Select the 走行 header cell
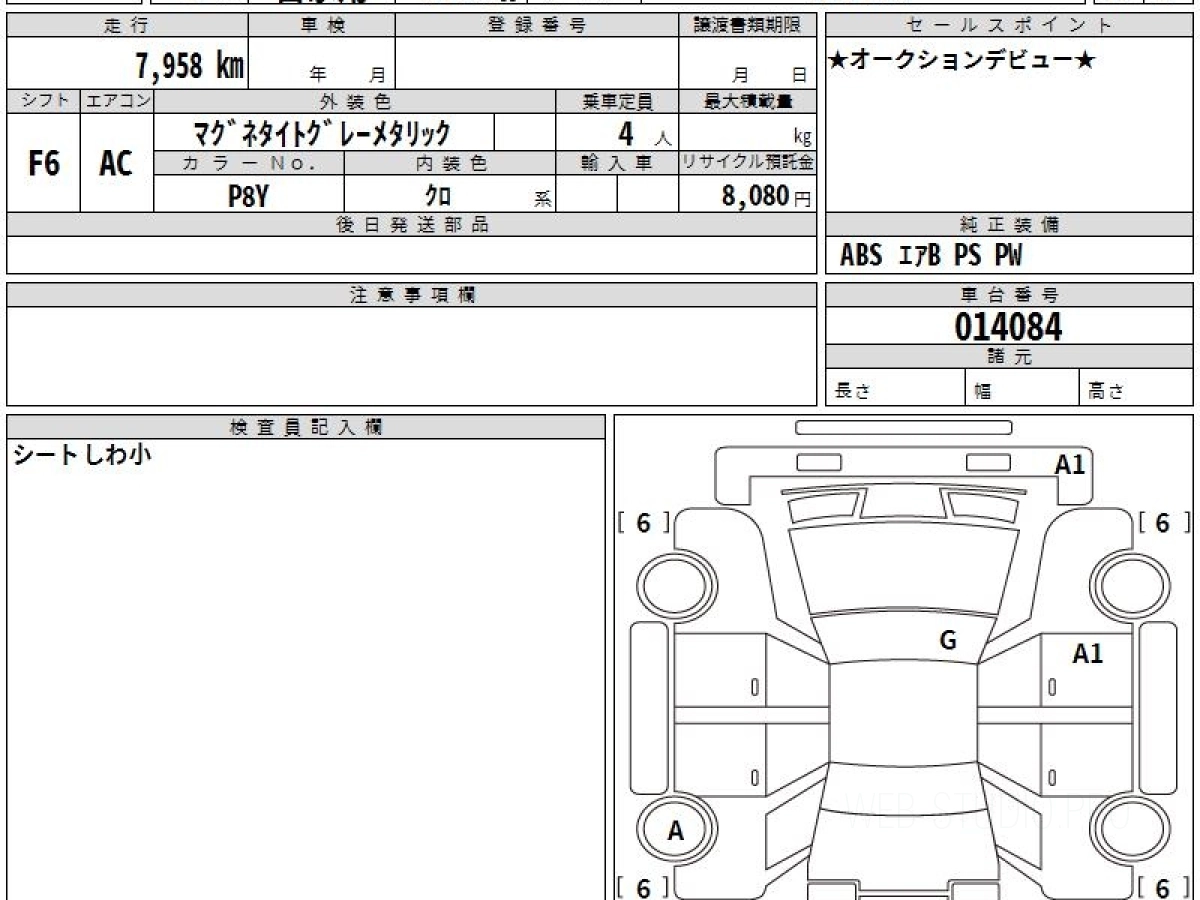The width and height of the screenshot is (1200, 900). tap(127, 26)
